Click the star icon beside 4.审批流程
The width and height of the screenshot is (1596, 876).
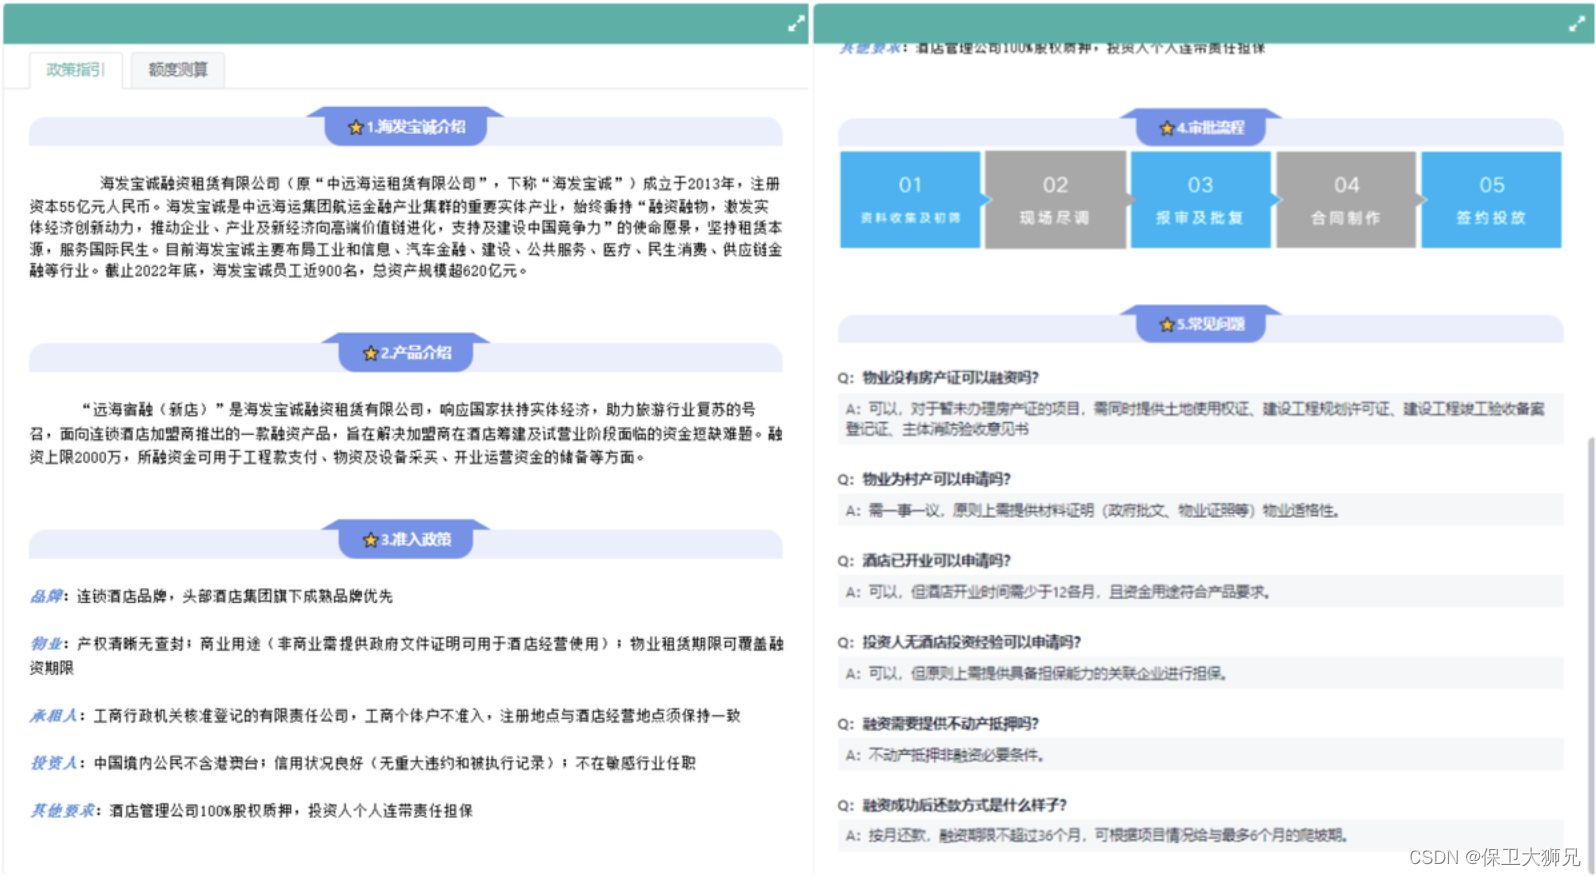[x=1166, y=128]
